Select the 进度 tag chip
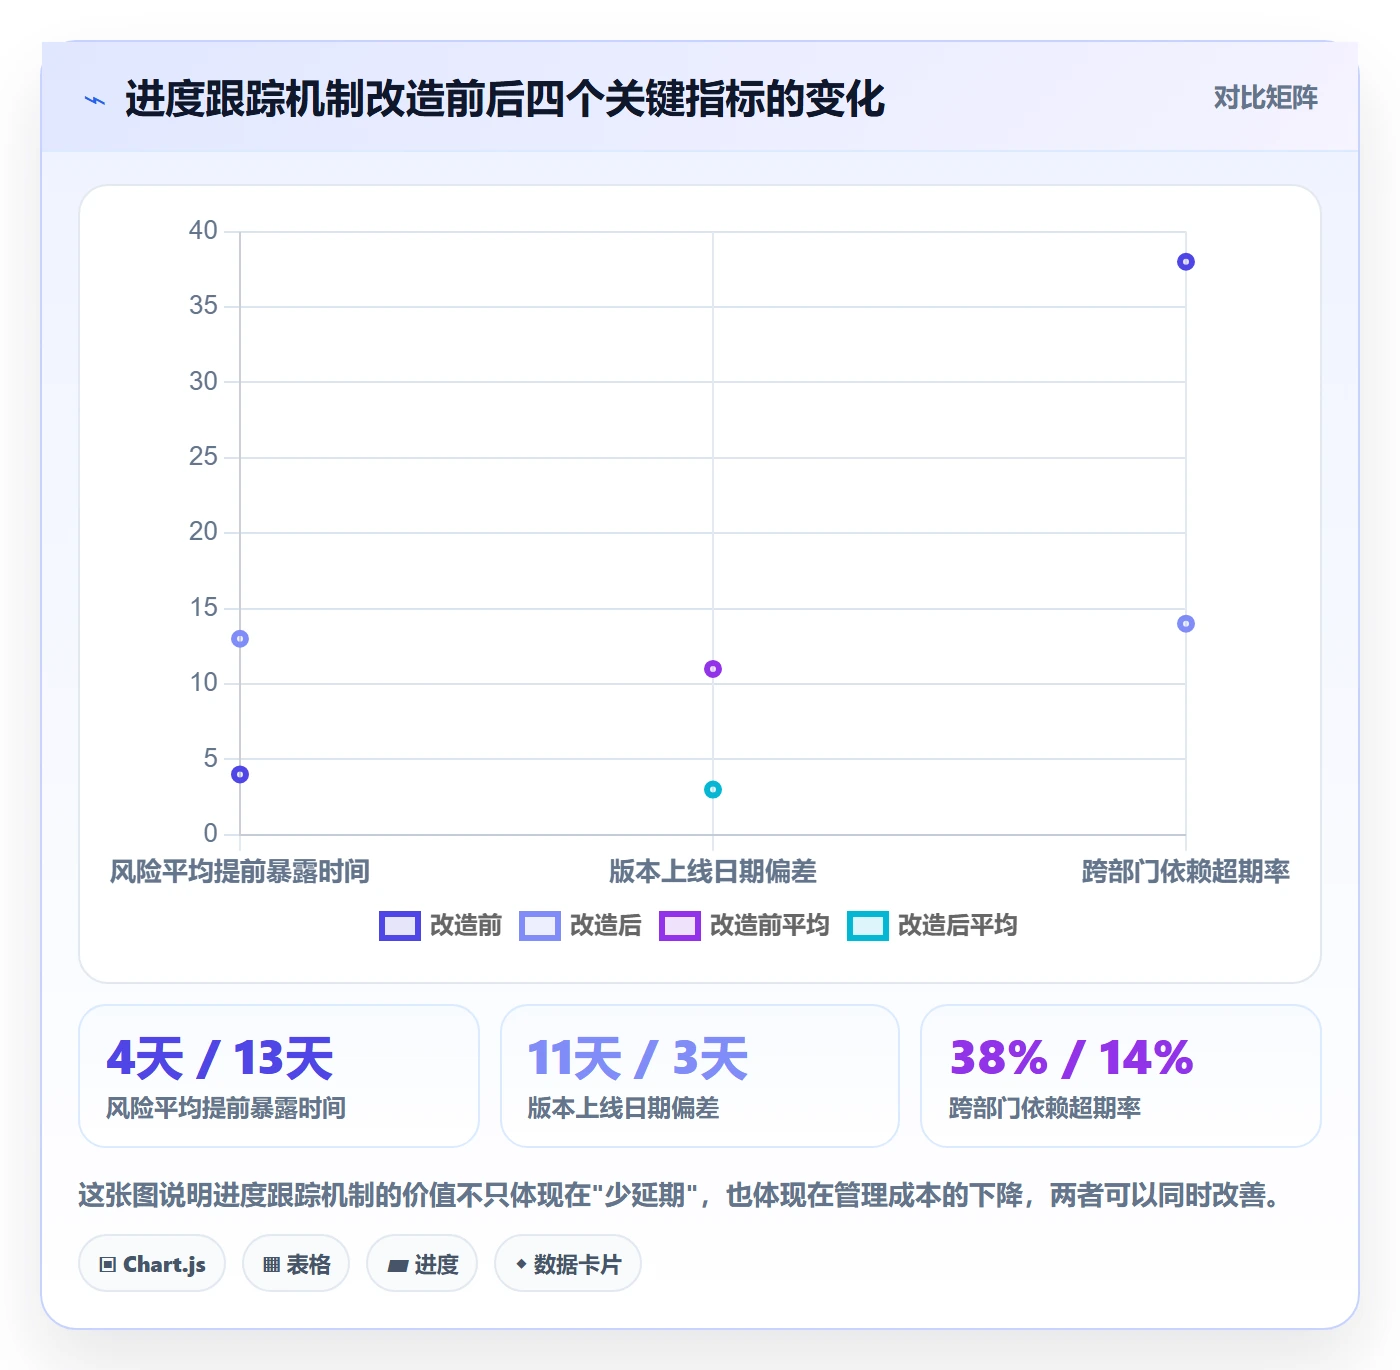The image size is (1400, 1370). pyautogui.click(x=422, y=1264)
